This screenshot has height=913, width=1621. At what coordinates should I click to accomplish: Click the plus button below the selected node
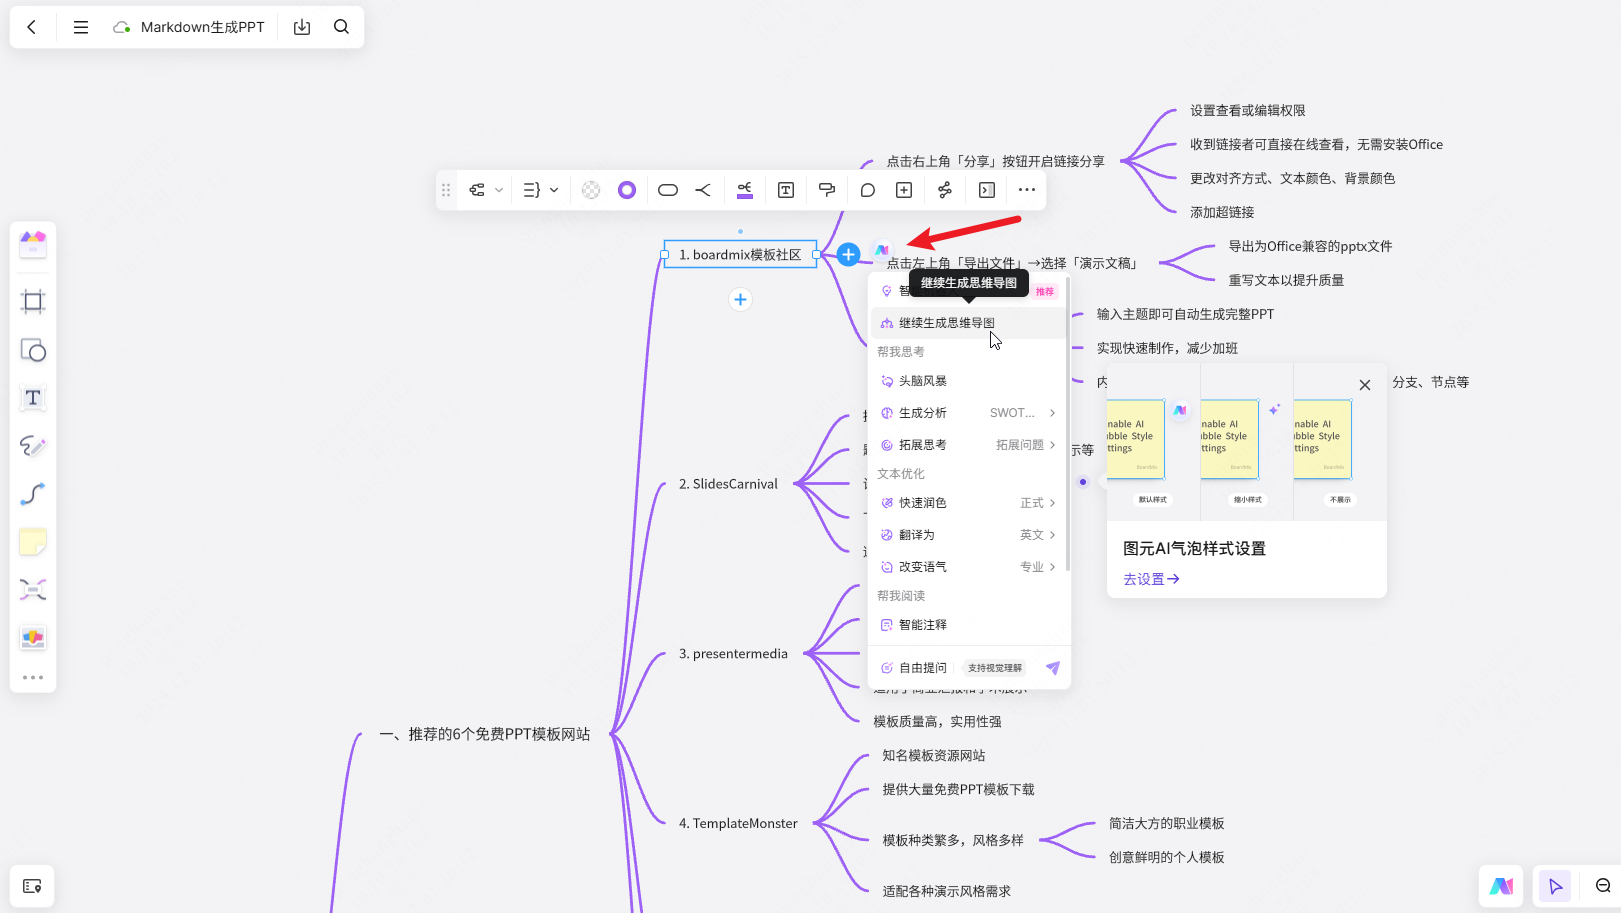tap(740, 299)
